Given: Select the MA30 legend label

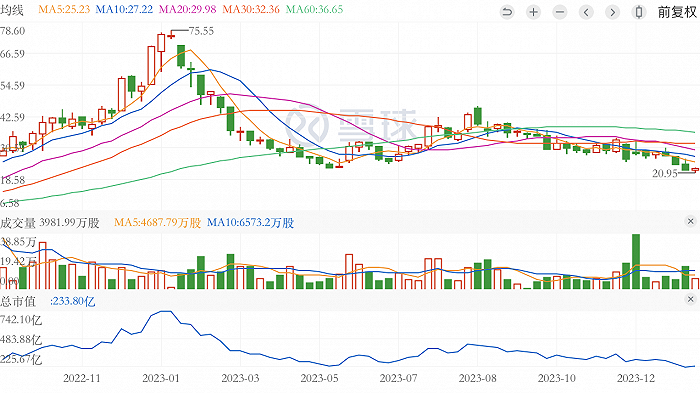Looking at the screenshot, I should click(x=251, y=9).
